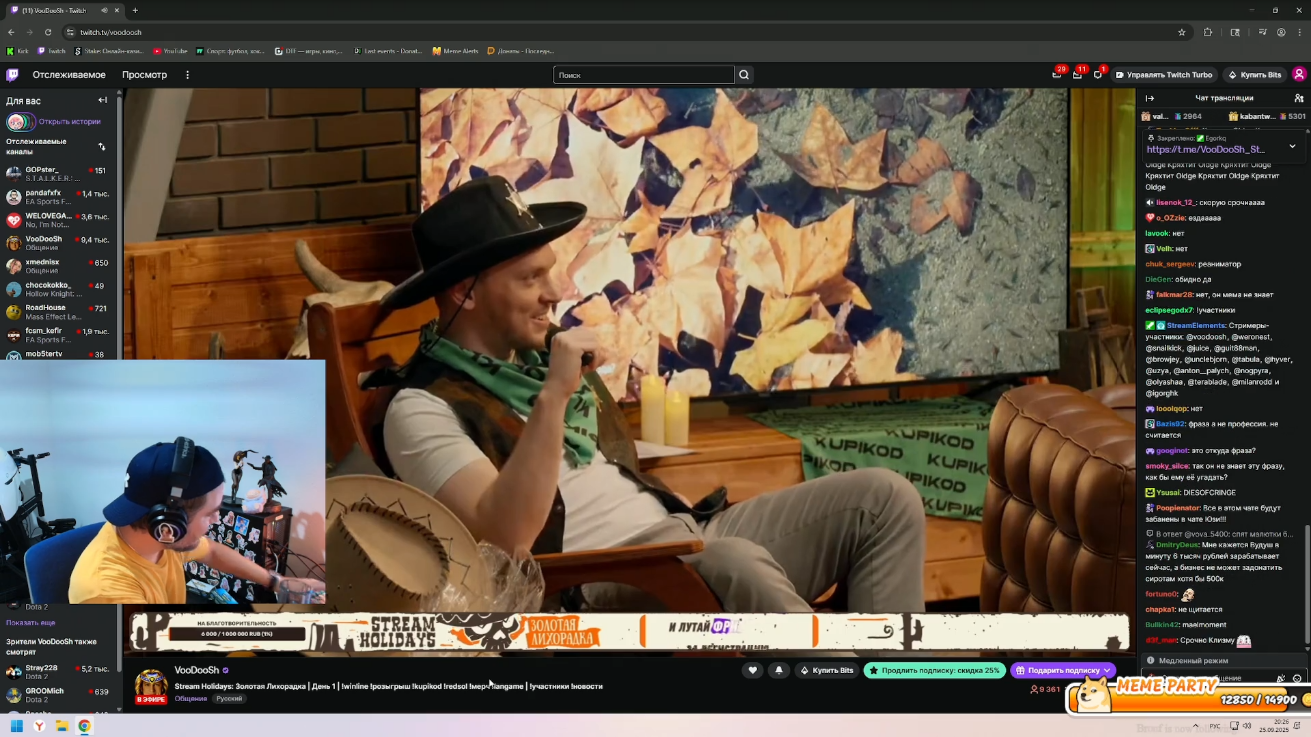Screen dimensions: 1311x737
Task: Bookmark this page with the star icon
Action: click(x=1181, y=32)
